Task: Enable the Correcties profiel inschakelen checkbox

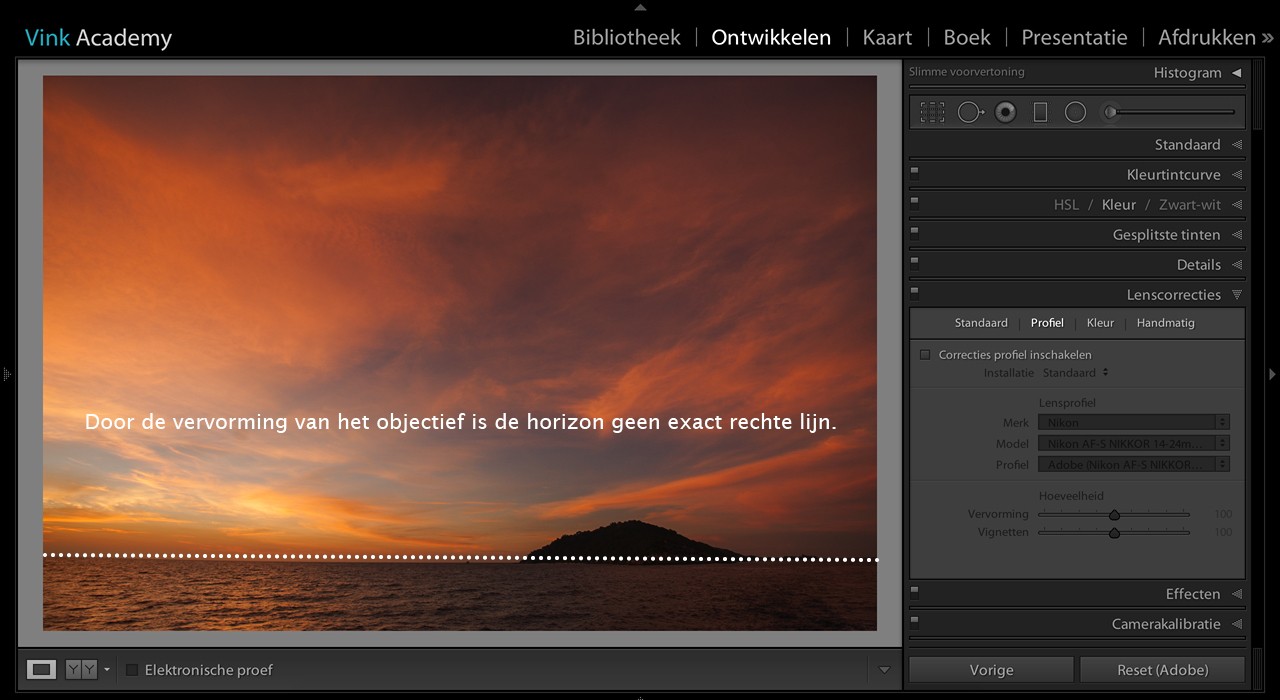Action: pyautogui.click(x=925, y=354)
